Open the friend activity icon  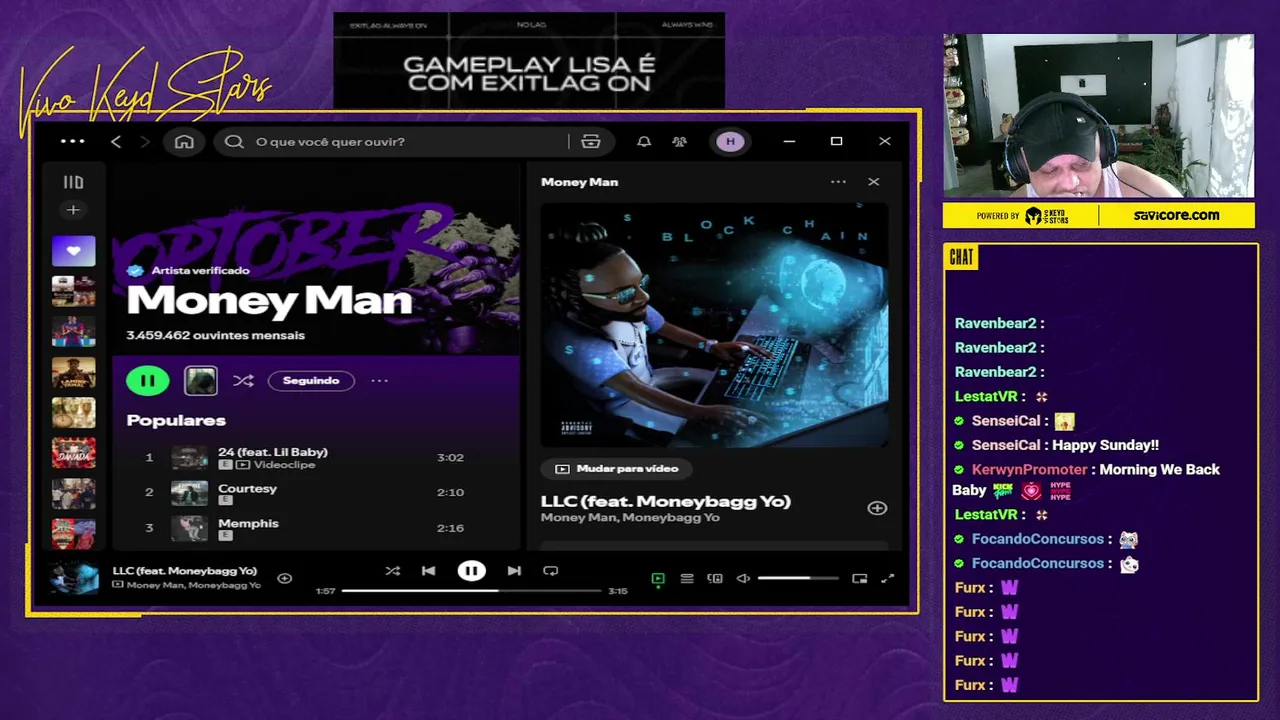point(680,141)
